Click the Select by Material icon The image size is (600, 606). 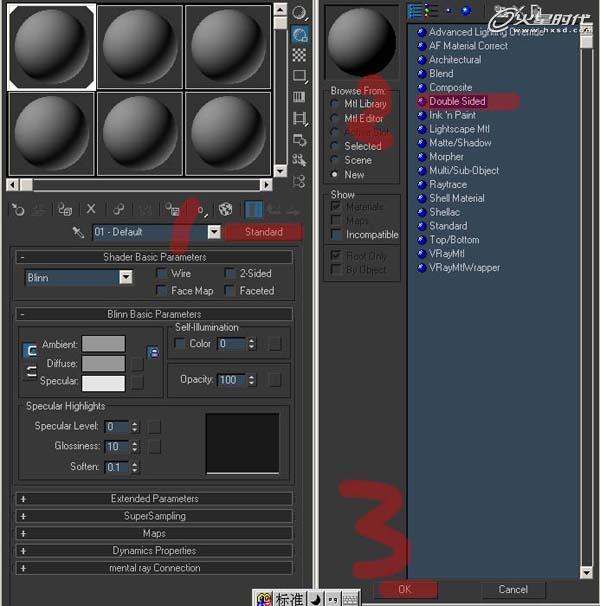(x=300, y=160)
